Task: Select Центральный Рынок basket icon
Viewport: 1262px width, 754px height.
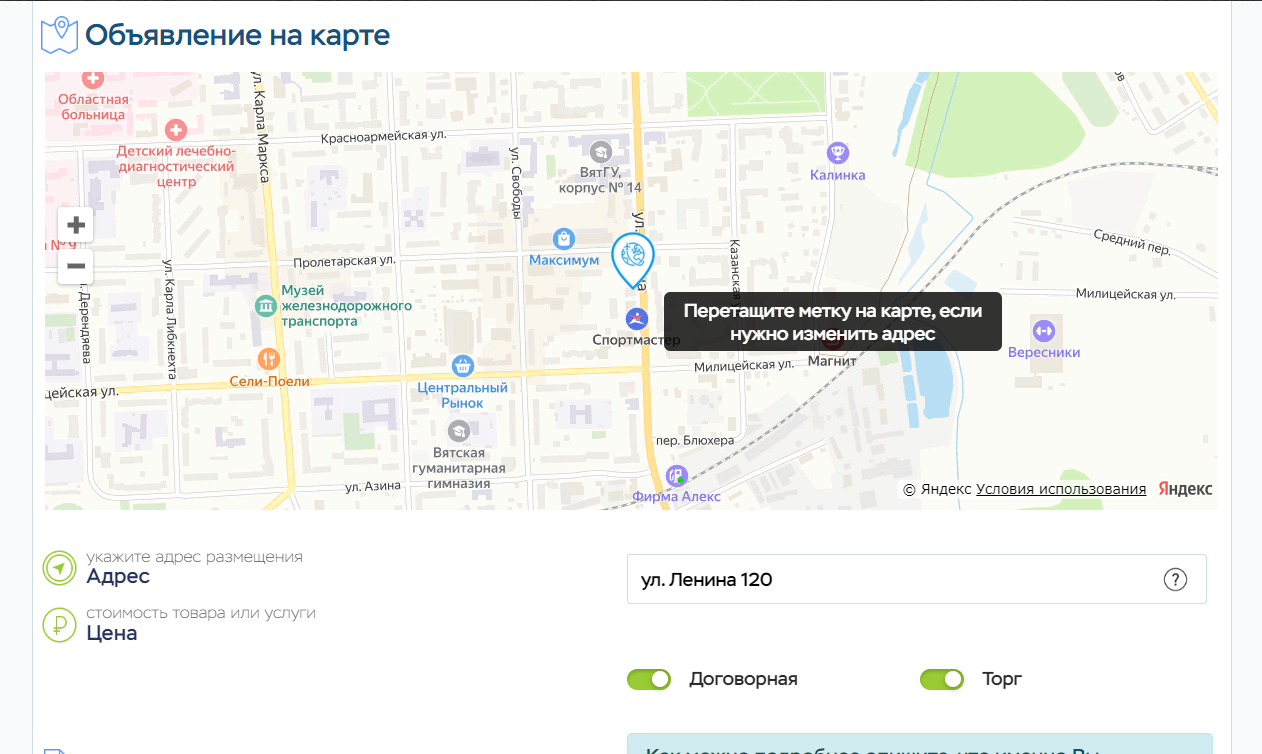Action: pos(462,366)
